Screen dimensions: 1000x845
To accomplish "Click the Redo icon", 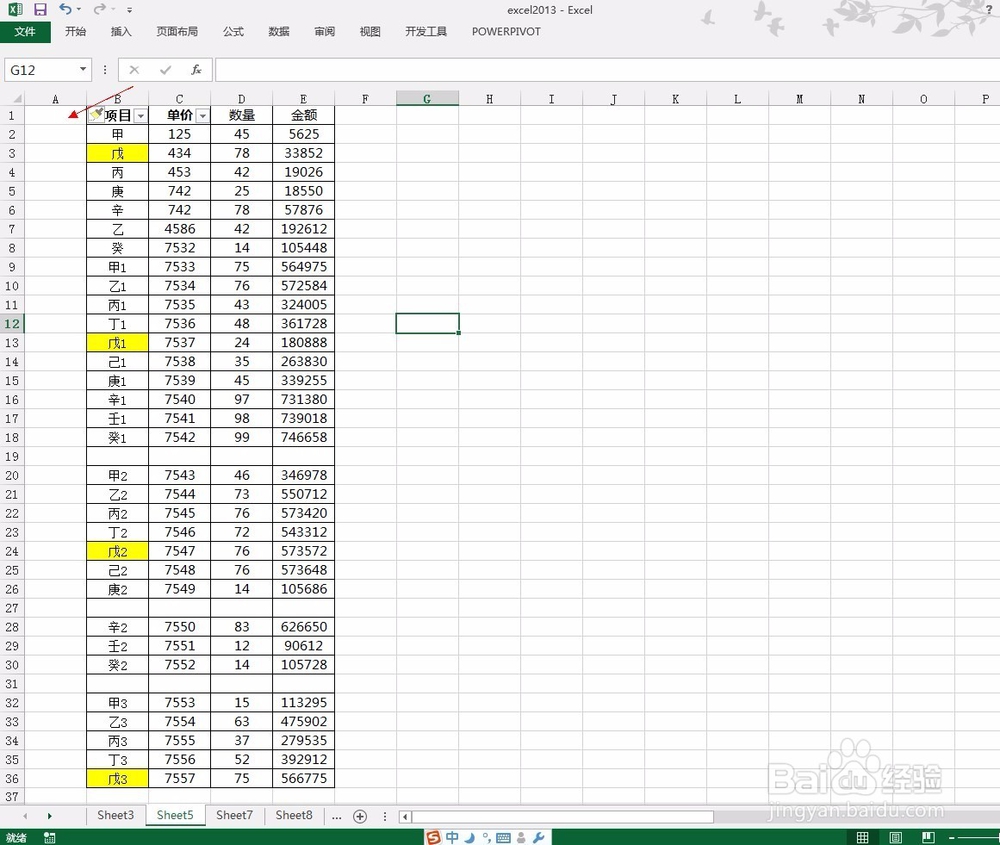I will [x=99, y=9].
